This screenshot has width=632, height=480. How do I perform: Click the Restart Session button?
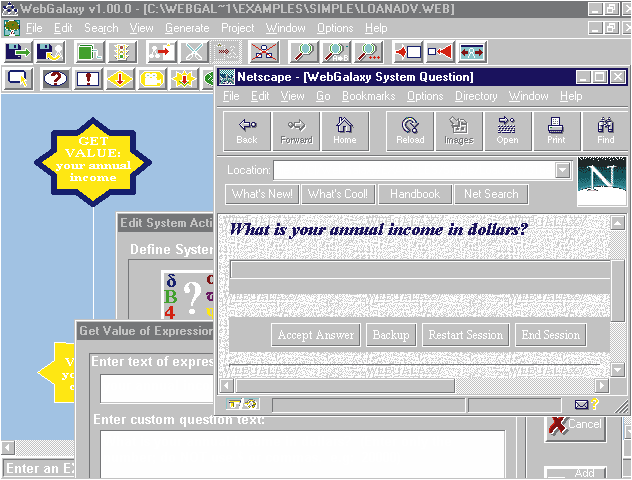[x=465, y=335]
